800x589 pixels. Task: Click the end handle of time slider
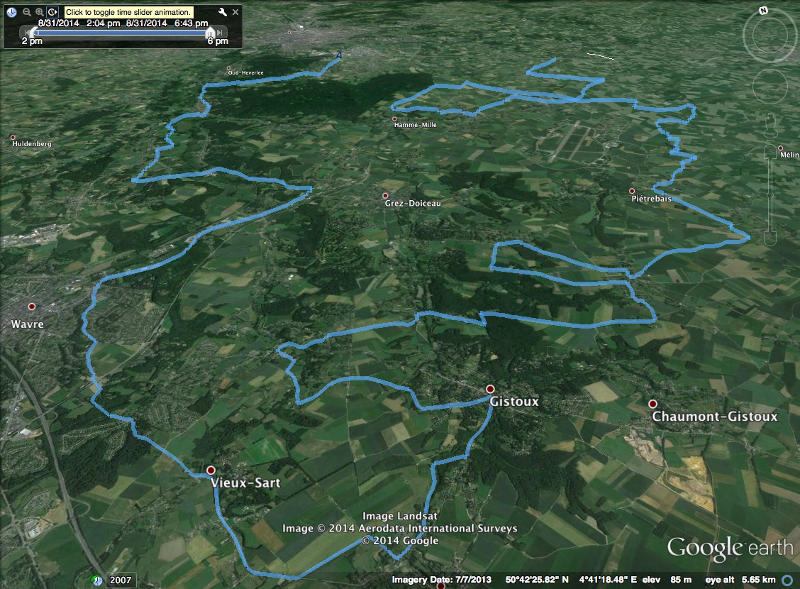pyautogui.click(x=208, y=32)
